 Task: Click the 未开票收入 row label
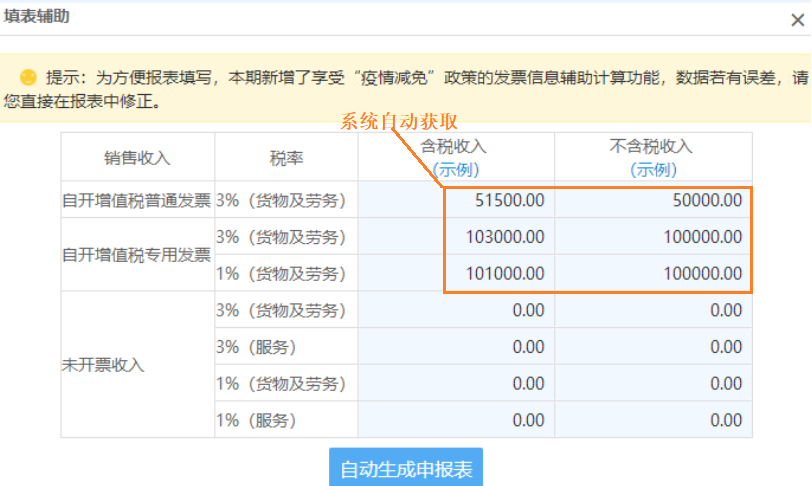click(x=103, y=365)
